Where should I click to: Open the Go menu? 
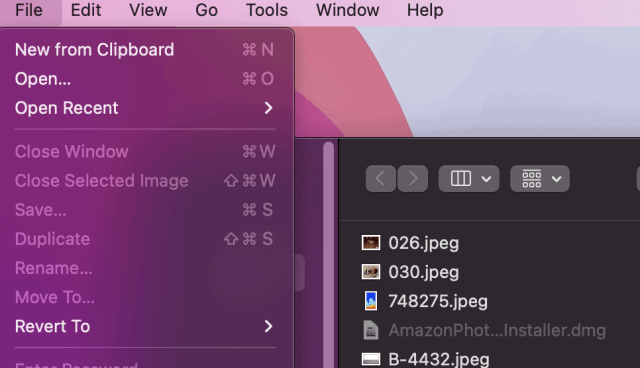(206, 10)
